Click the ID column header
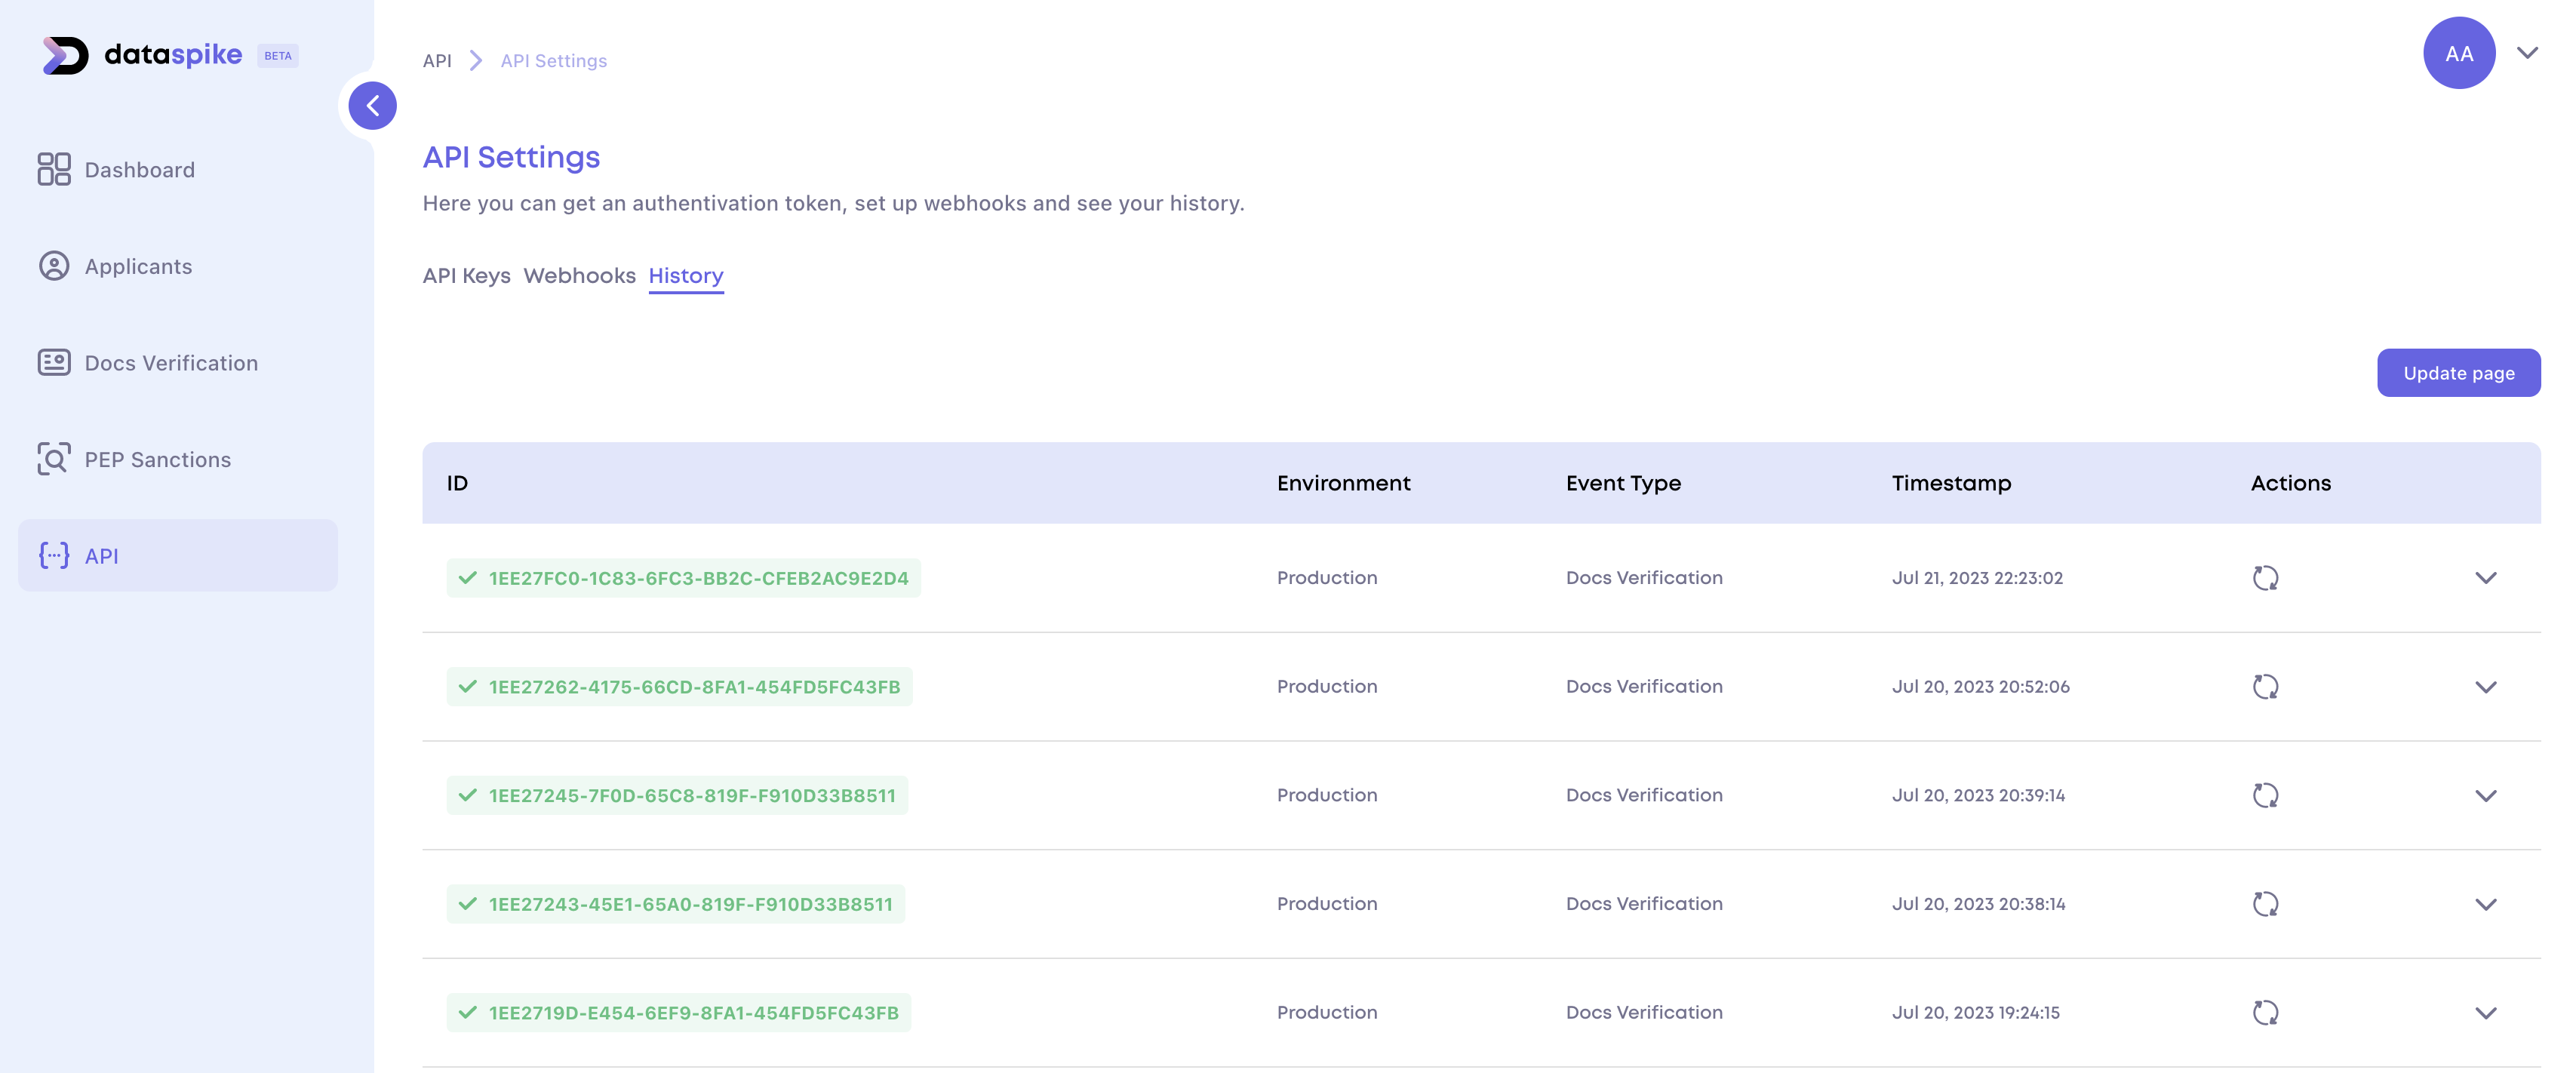Viewport: 2576px width, 1073px height. [457, 484]
